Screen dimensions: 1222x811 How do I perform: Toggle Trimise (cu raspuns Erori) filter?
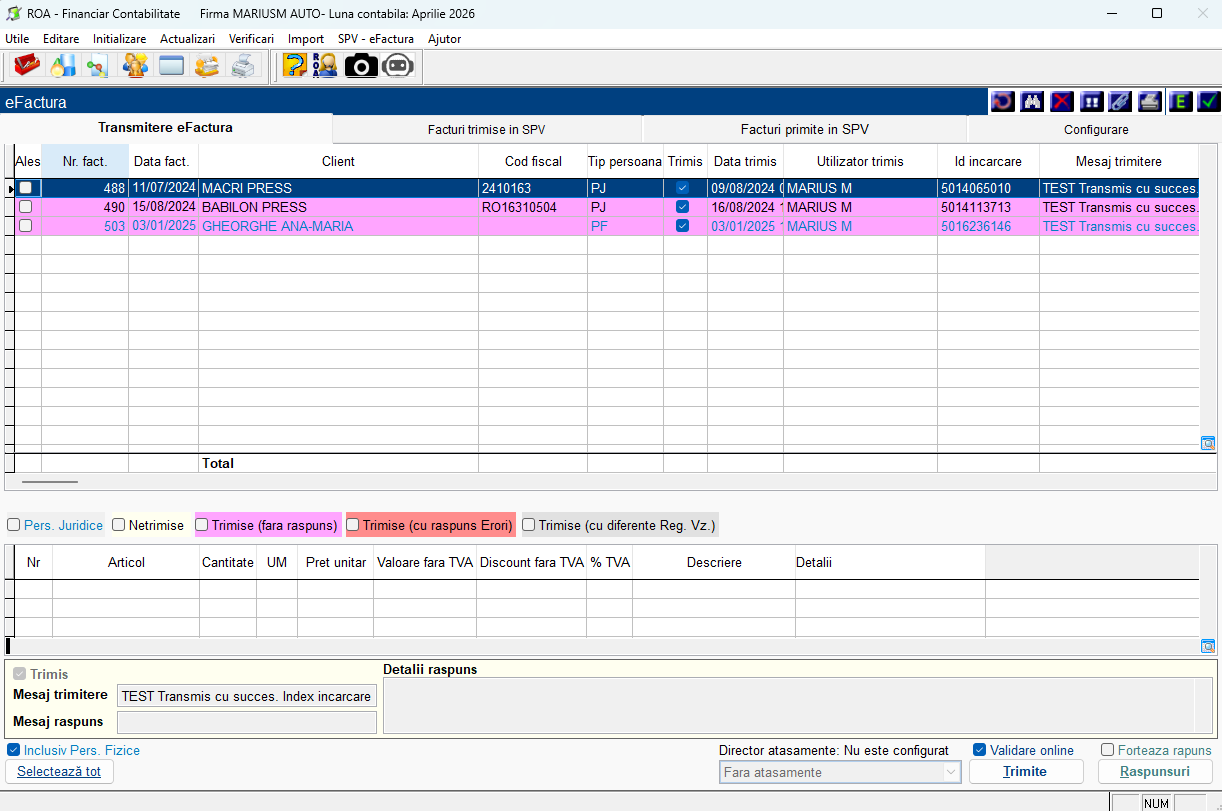[x=352, y=525]
